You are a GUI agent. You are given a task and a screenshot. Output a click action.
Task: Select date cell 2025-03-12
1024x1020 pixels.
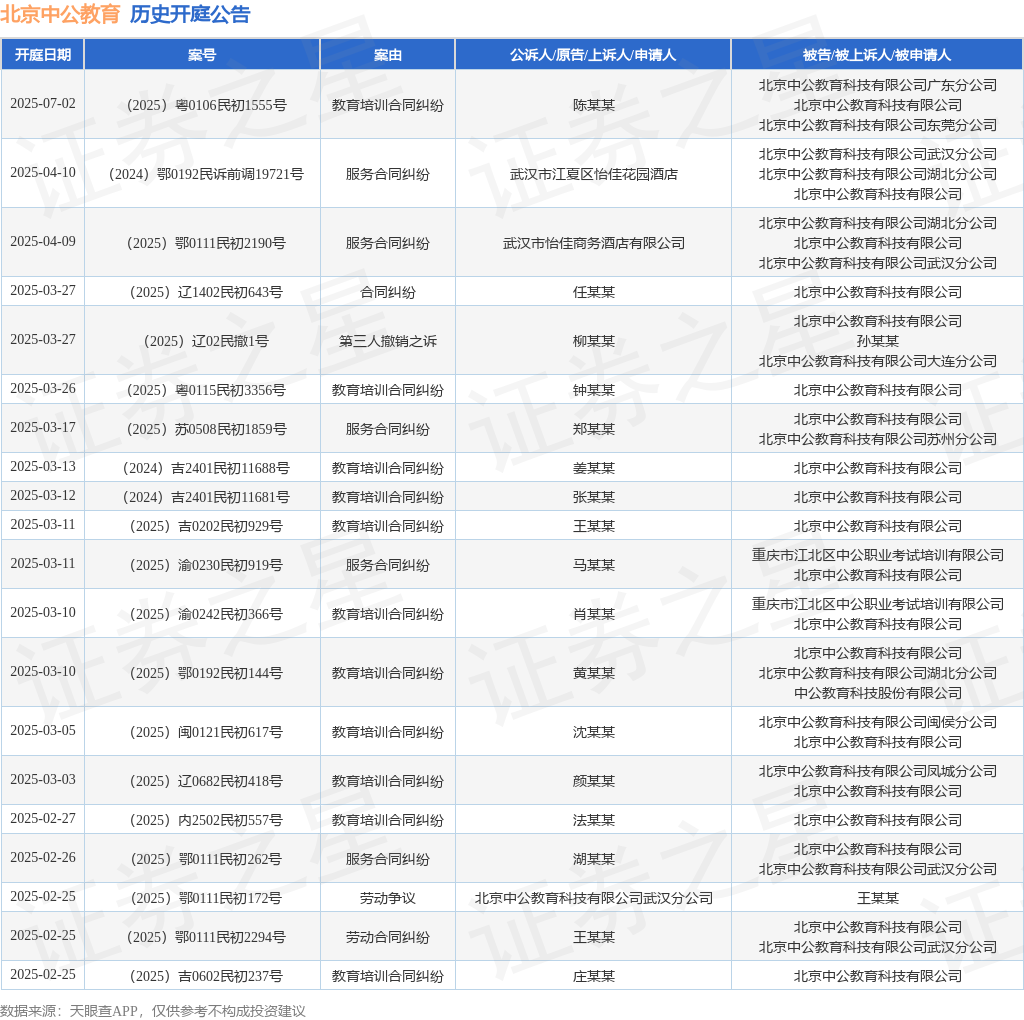point(42,496)
